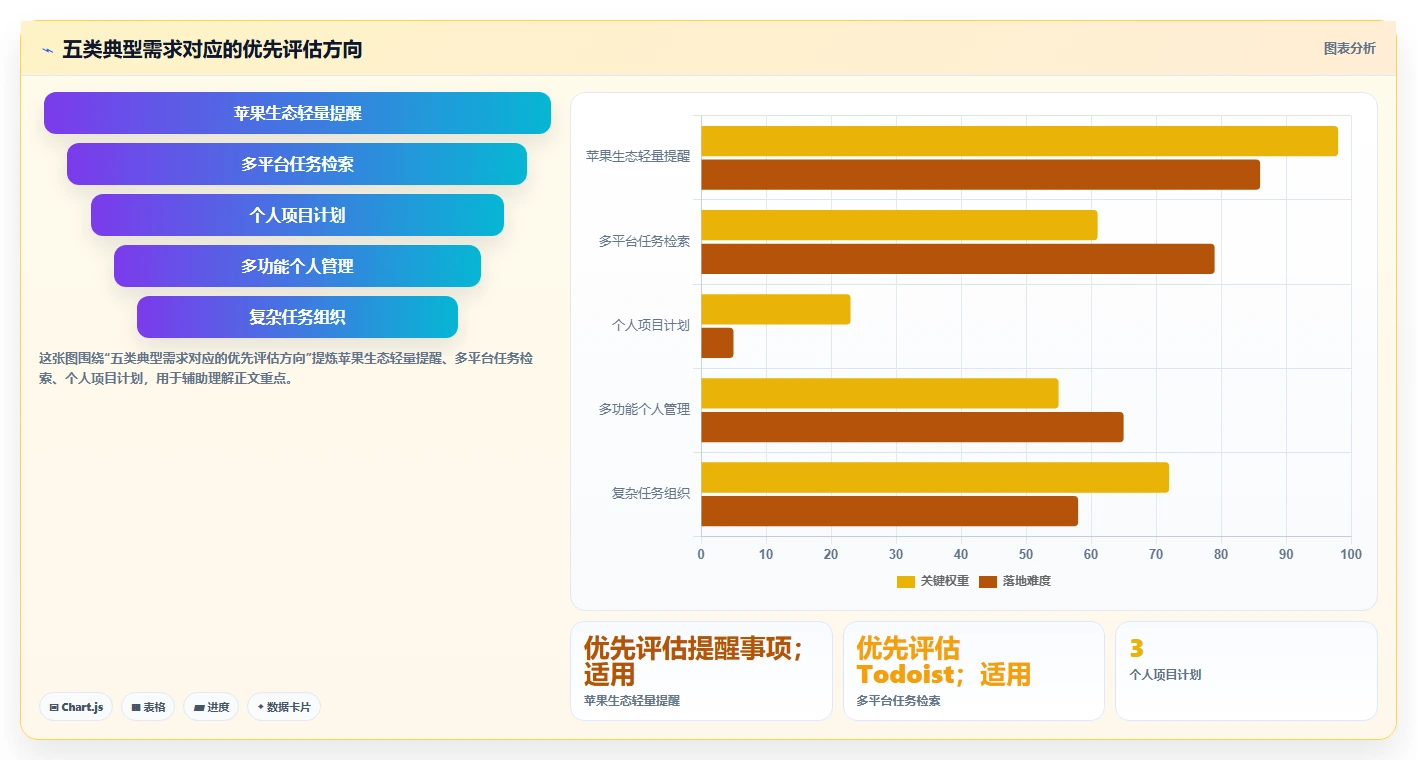Viewport: 1417px width, 760px height.
Task: Click the y-axis label 多功能个人管理
Action: (644, 409)
